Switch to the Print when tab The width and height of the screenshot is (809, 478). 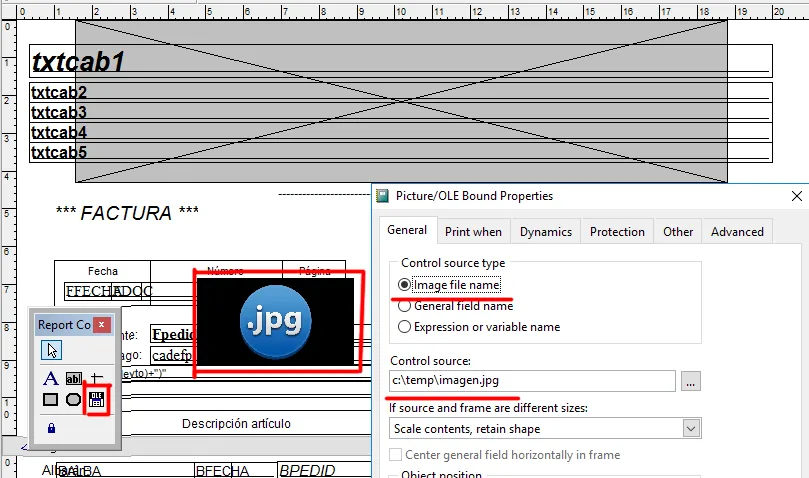pyautogui.click(x=473, y=231)
